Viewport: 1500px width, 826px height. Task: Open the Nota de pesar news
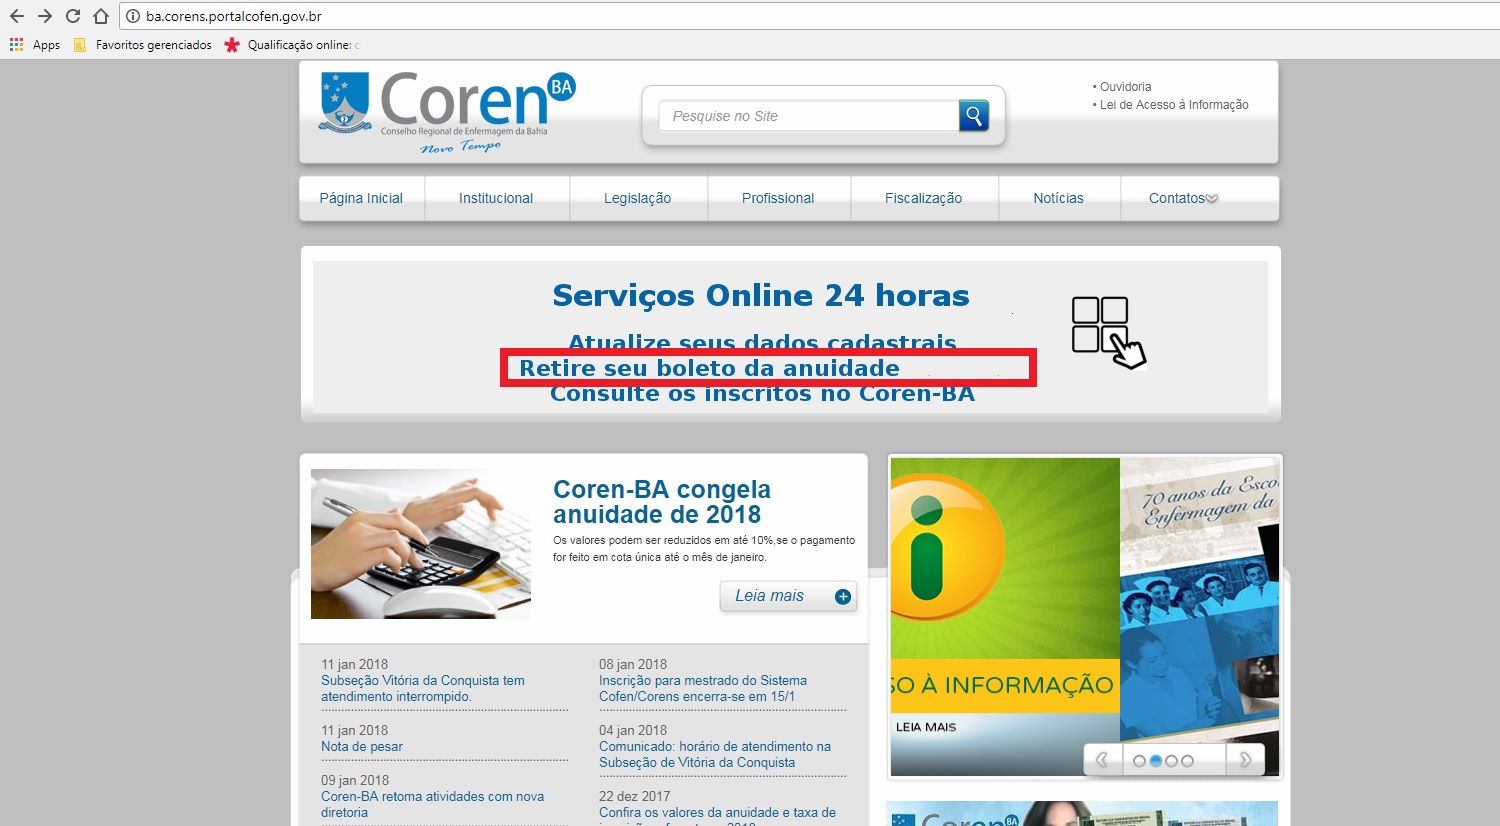pyautogui.click(x=362, y=747)
